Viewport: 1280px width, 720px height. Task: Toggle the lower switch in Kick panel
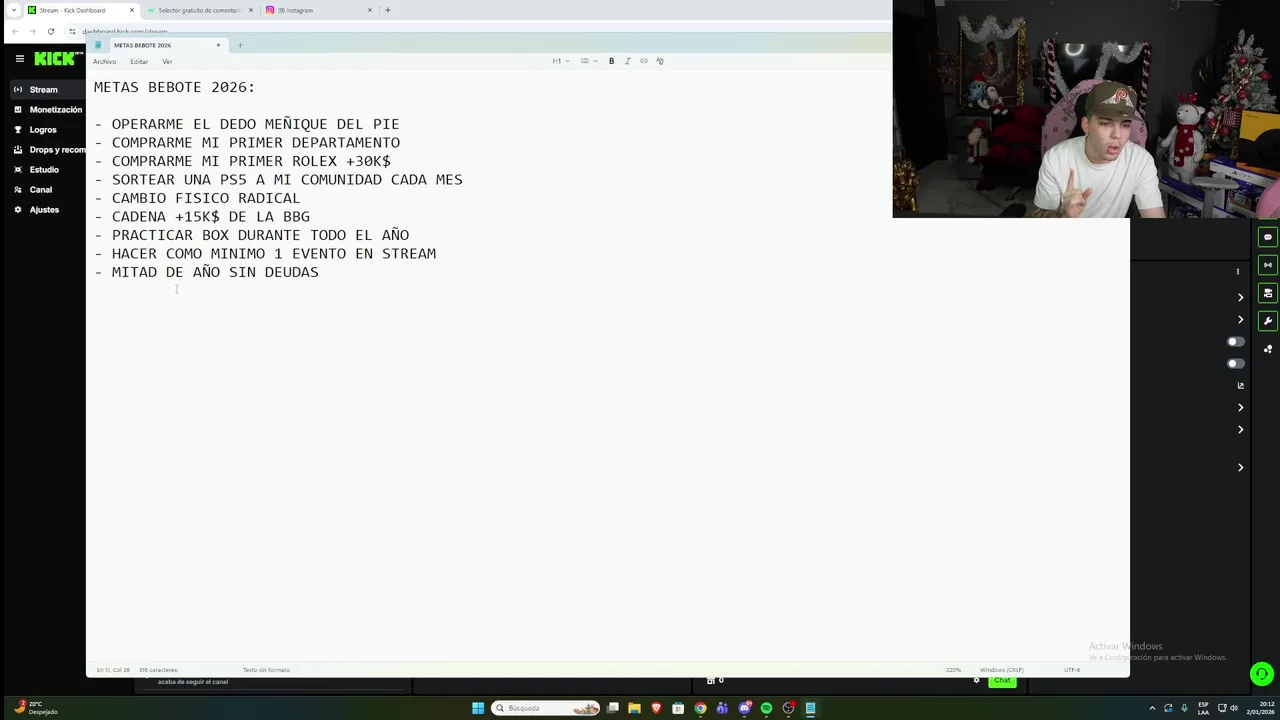click(x=1236, y=364)
